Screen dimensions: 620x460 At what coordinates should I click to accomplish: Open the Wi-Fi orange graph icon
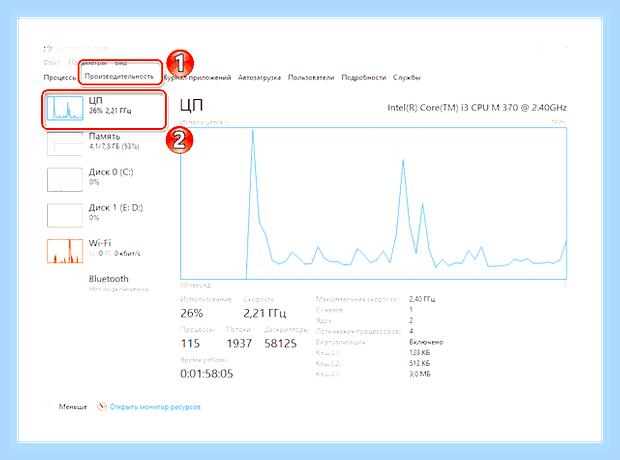coord(65,251)
